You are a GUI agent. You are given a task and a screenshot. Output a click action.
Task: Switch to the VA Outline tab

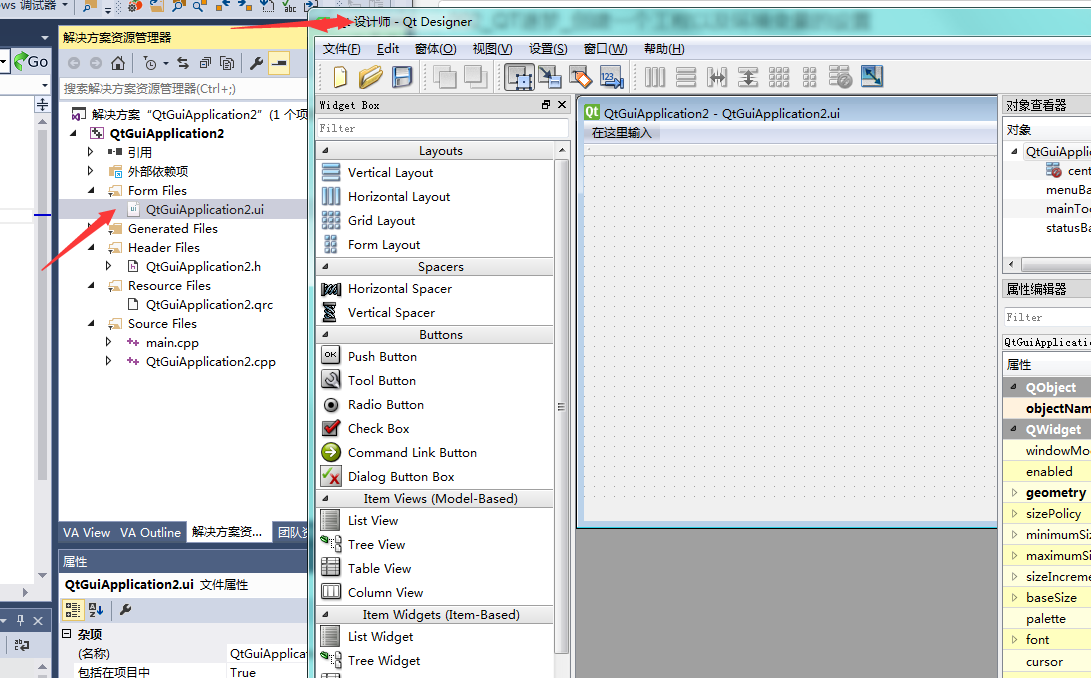tap(150, 533)
